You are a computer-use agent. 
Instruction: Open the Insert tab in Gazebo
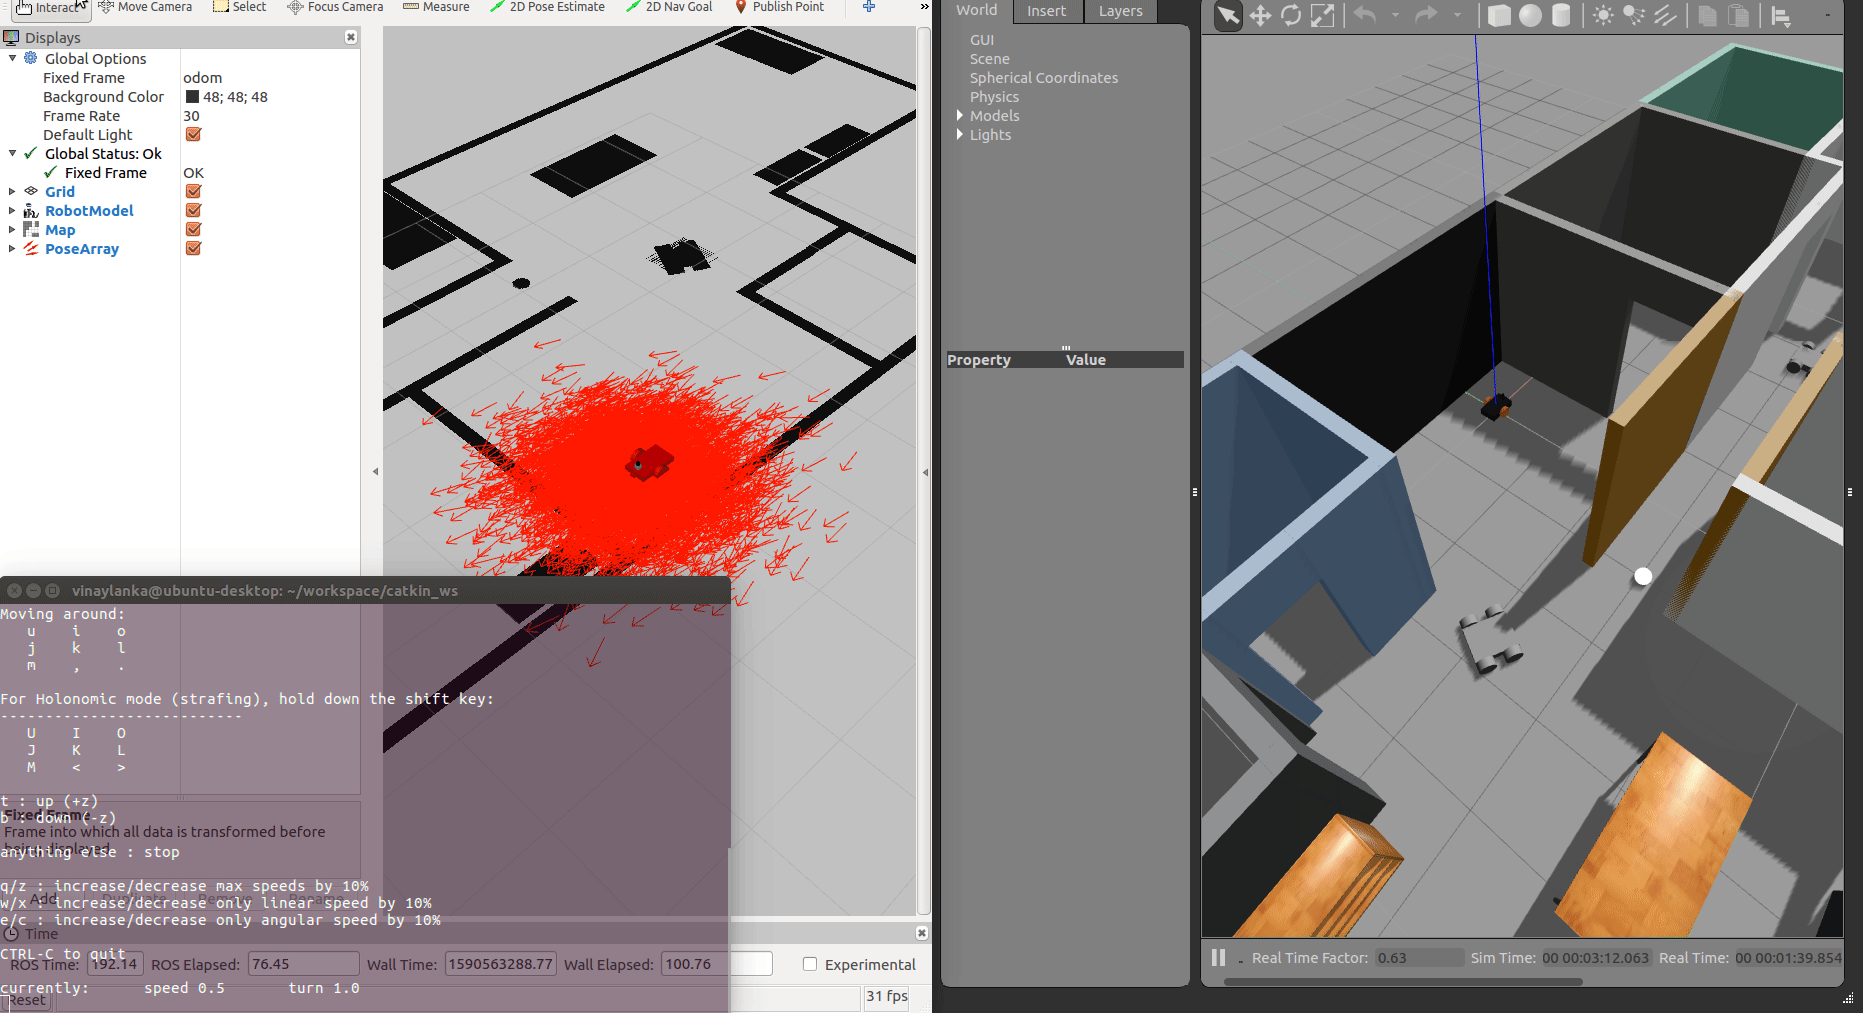point(1047,11)
